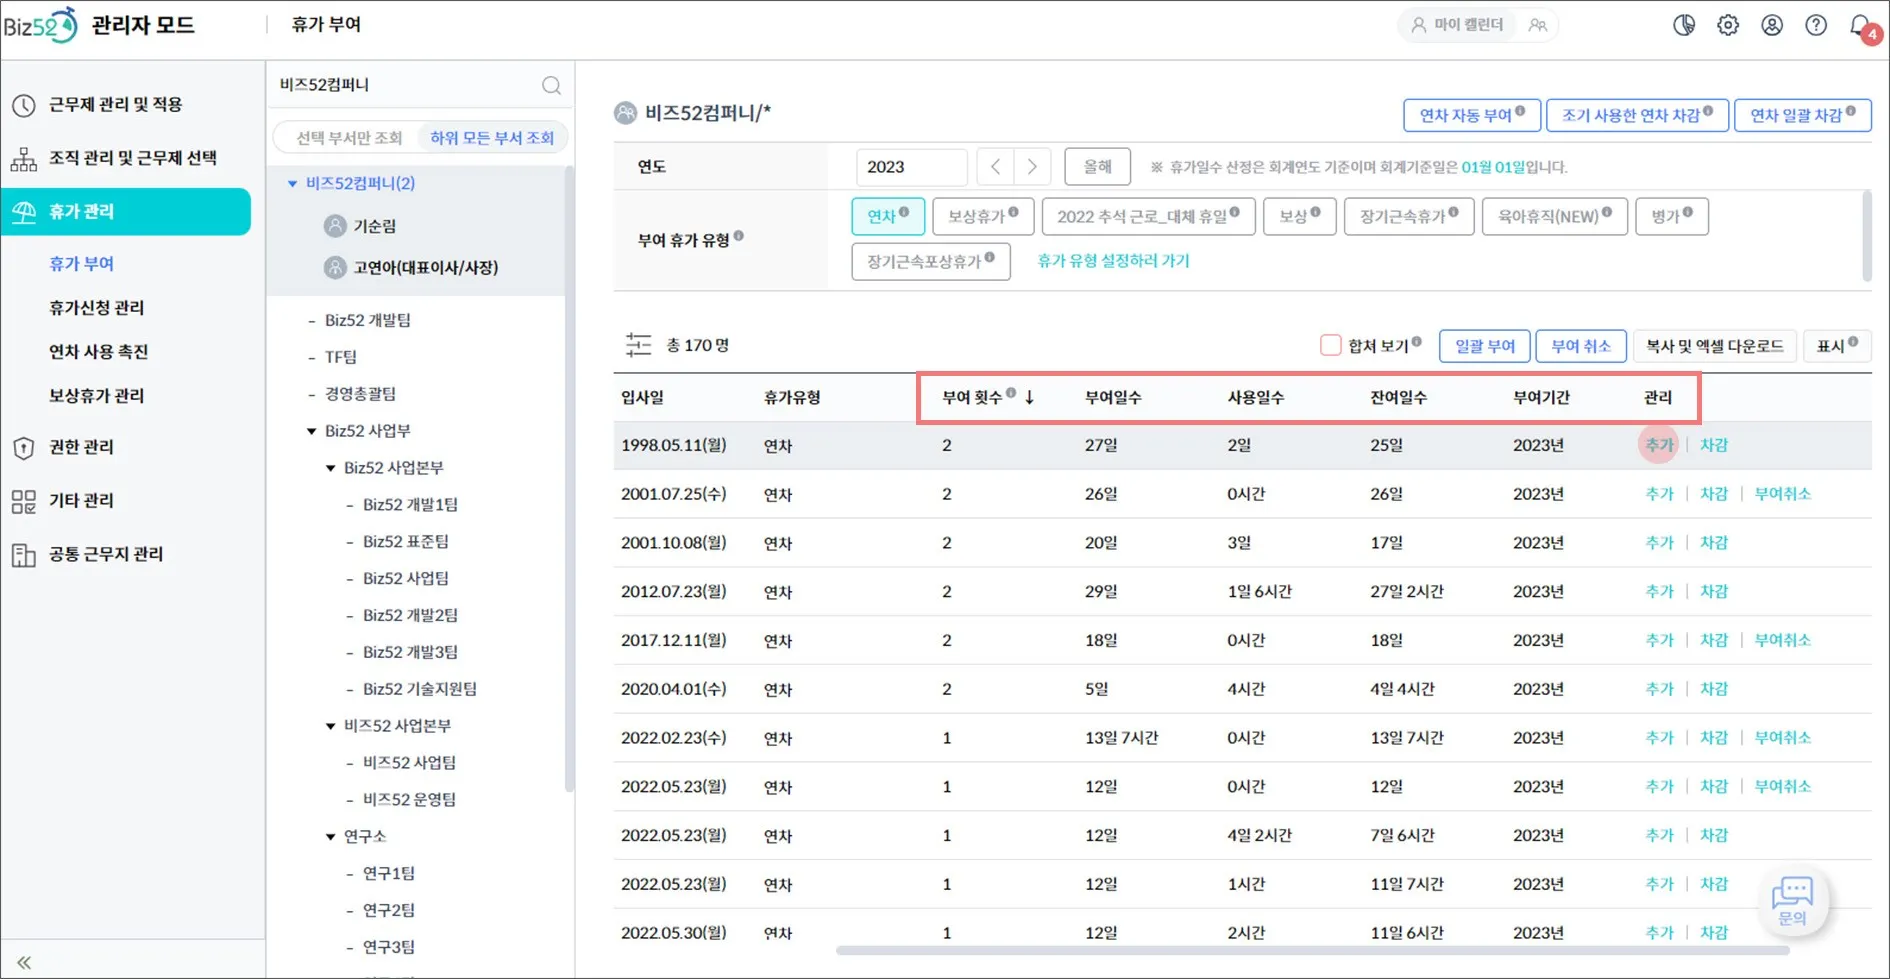
Task: Click 부여취소 in the 2001.07.25 row
Action: pyautogui.click(x=1782, y=494)
